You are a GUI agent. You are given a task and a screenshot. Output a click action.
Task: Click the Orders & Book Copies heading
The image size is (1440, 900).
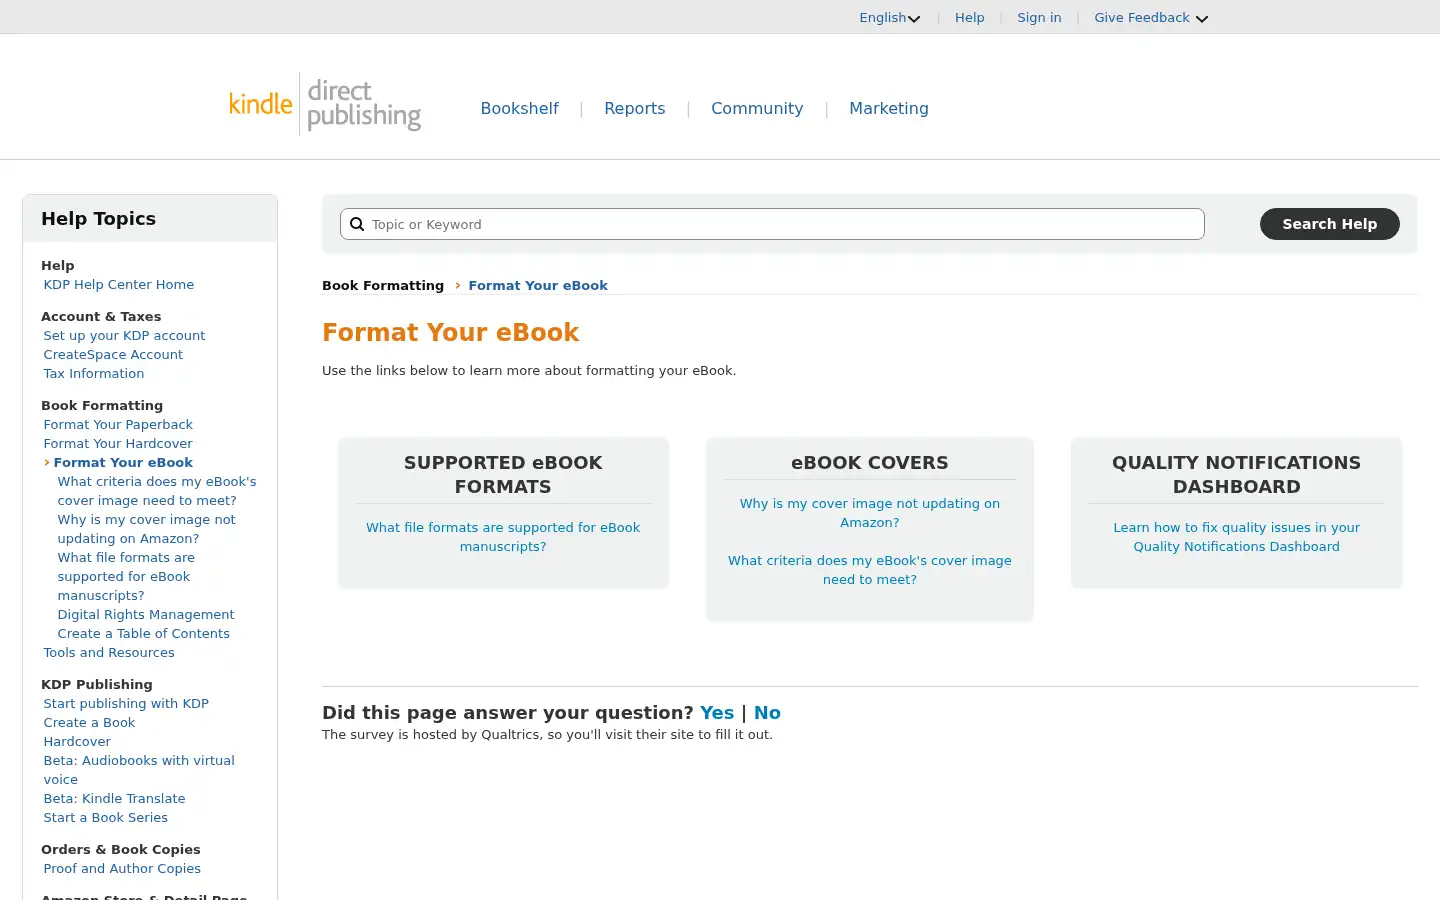coord(121,849)
